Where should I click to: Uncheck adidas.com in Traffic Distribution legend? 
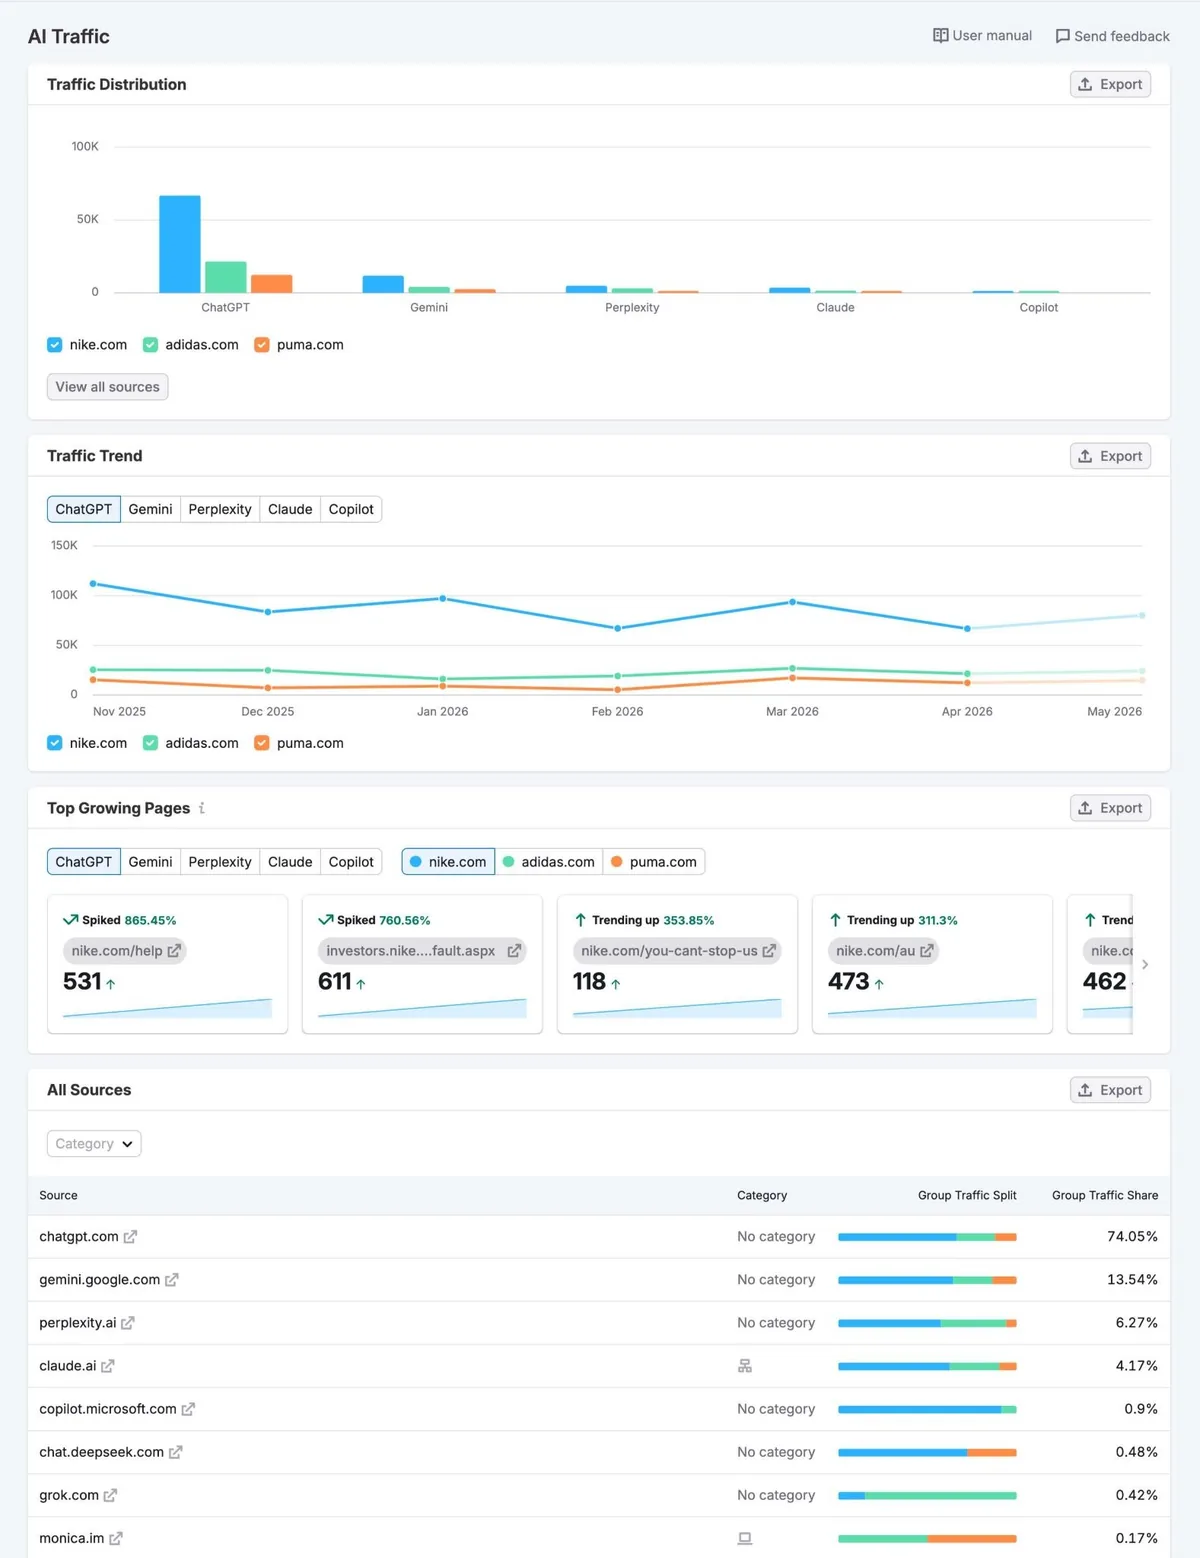pyautogui.click(x=150, y=345)
